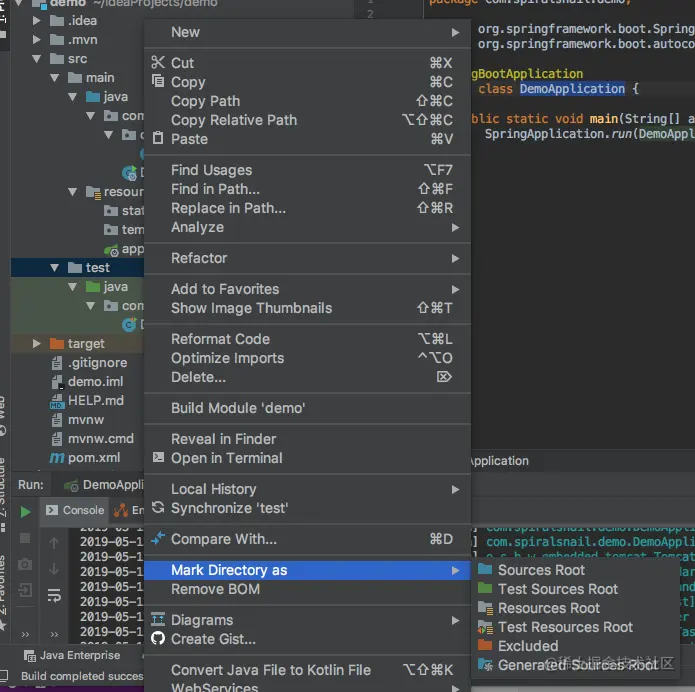Click the green Test Sources Root folder icon
Image resolution: width=695 pixels, height=692 pixels.
[x=485, y=588]
